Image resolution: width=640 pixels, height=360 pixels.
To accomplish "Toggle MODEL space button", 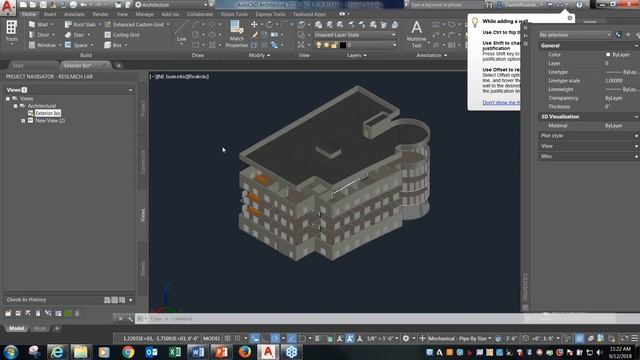I will (211, 338).
